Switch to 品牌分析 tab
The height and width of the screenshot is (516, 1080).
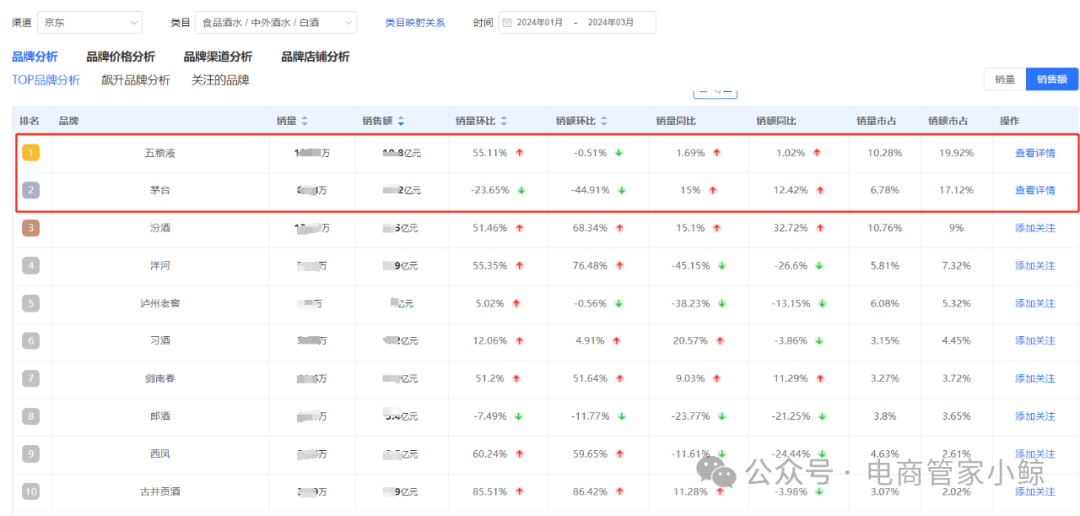coord(35,57)
